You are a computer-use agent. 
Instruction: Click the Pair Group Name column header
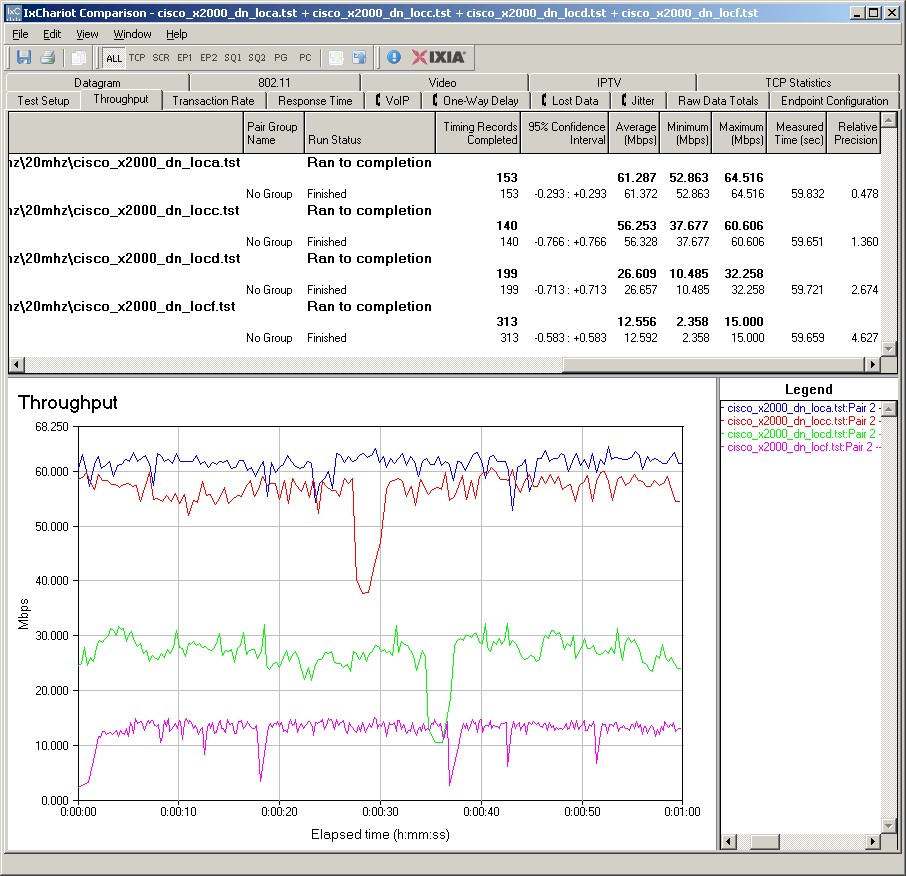[x=273, y=133]
